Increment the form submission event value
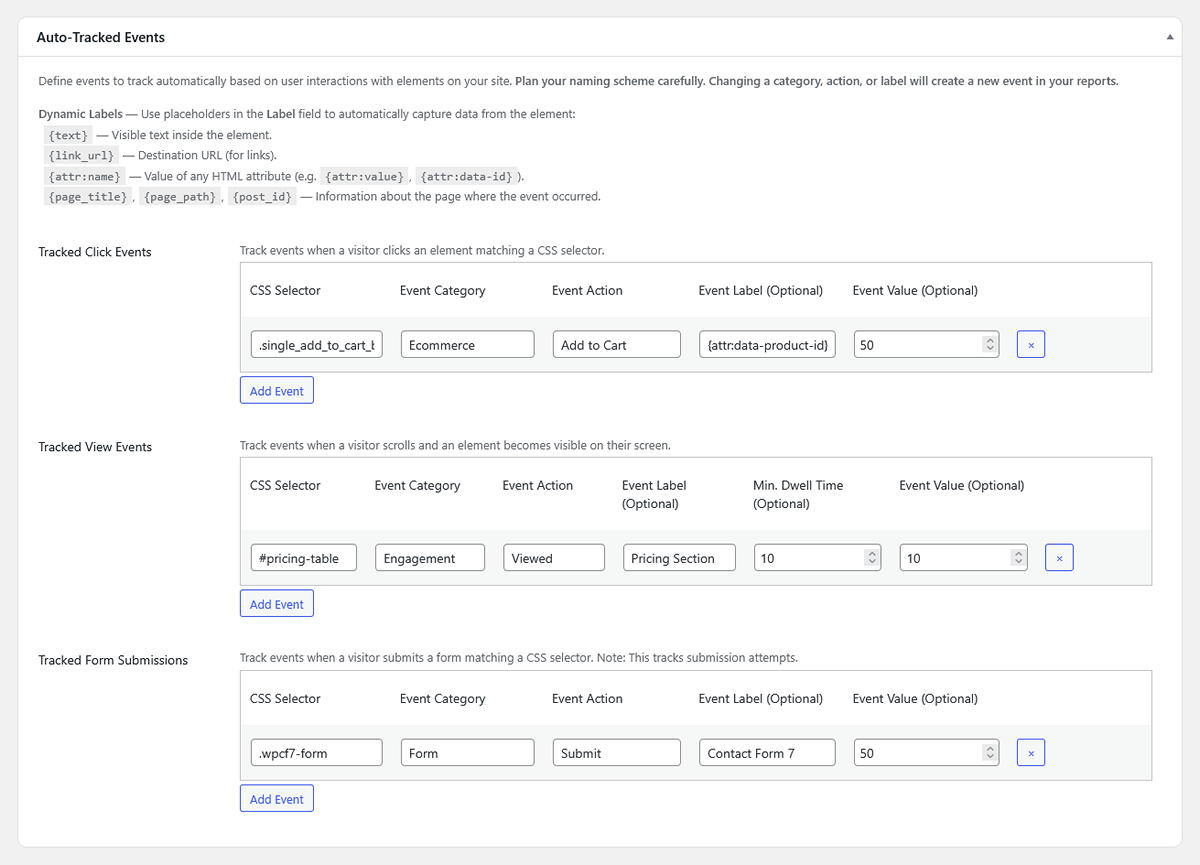 (x=988, y=748)
